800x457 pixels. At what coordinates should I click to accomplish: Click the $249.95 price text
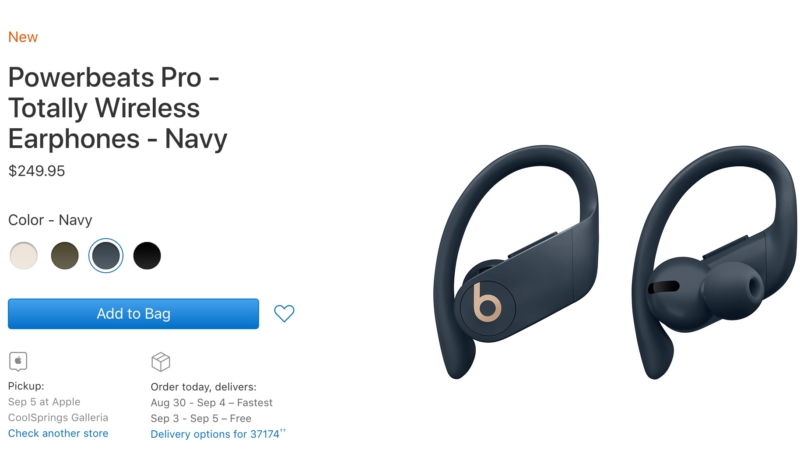point(37,171)
